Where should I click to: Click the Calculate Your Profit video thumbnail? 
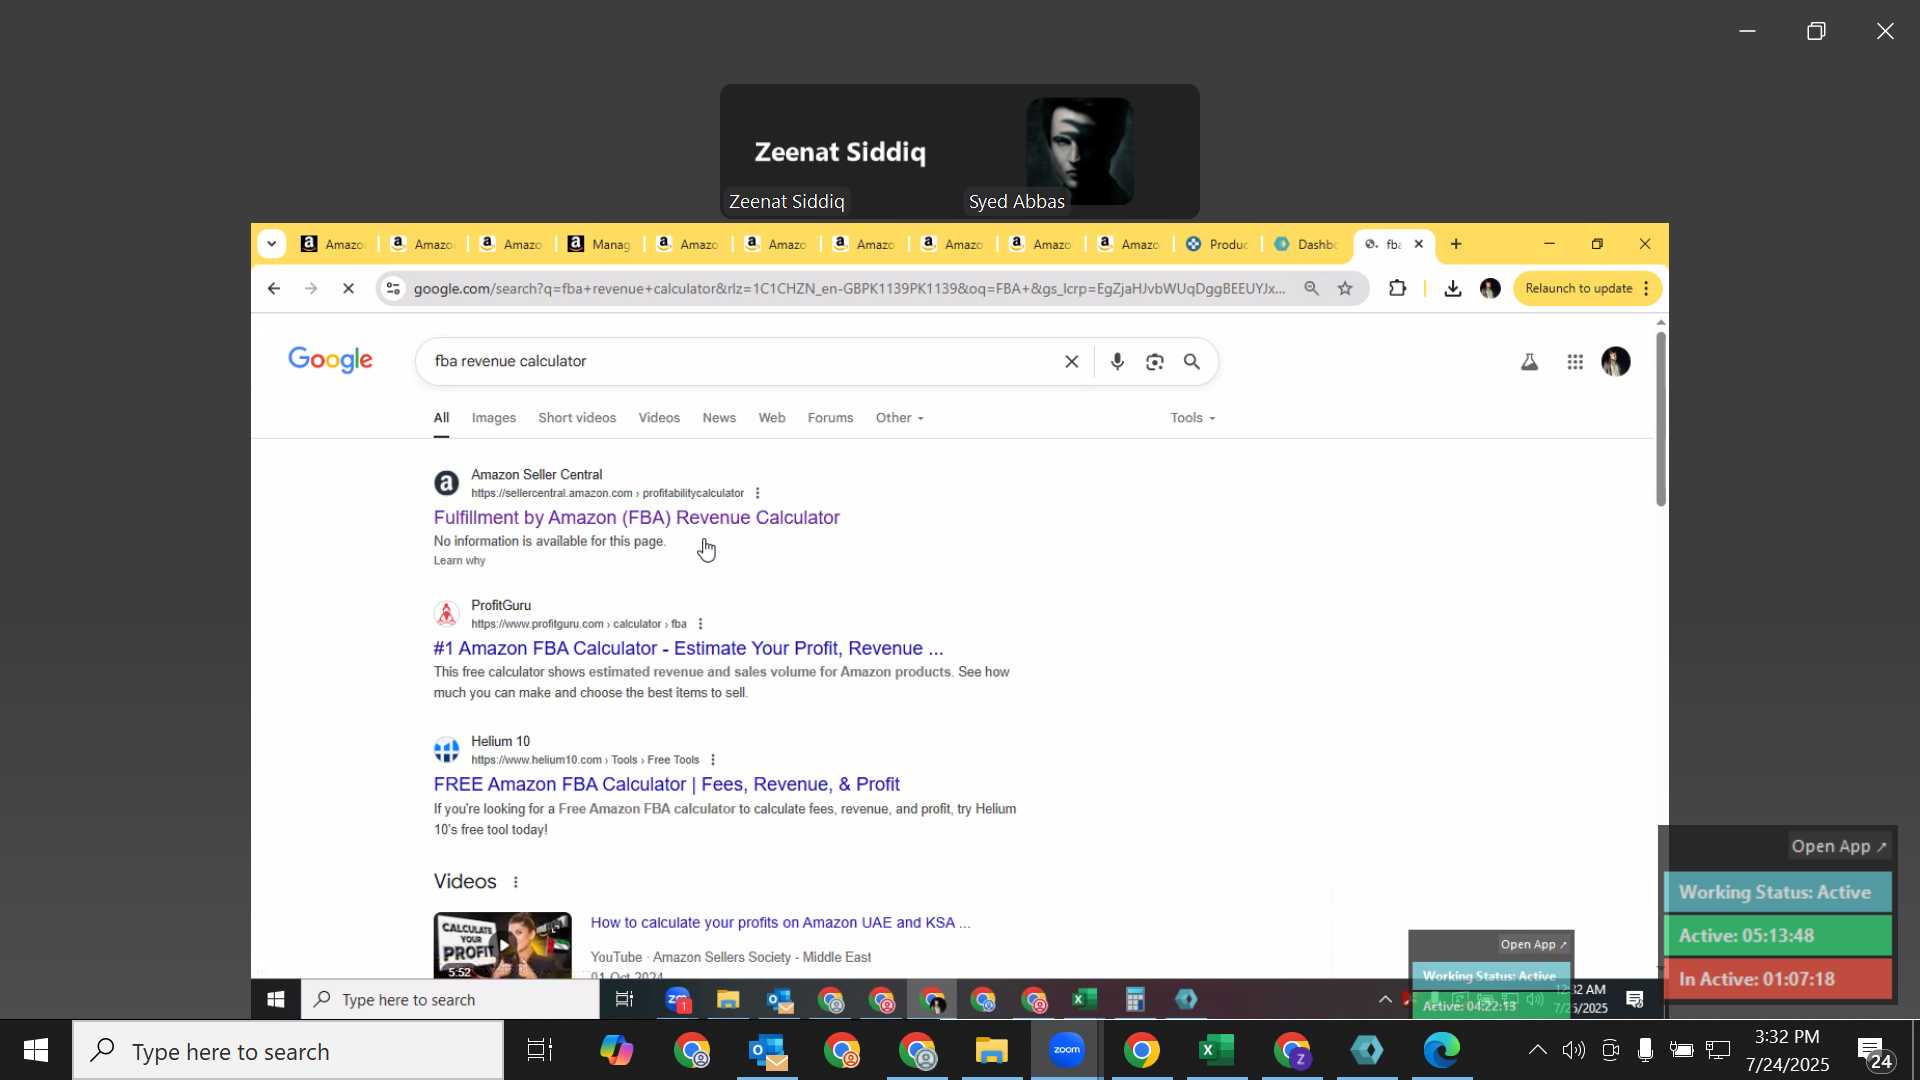502,945
